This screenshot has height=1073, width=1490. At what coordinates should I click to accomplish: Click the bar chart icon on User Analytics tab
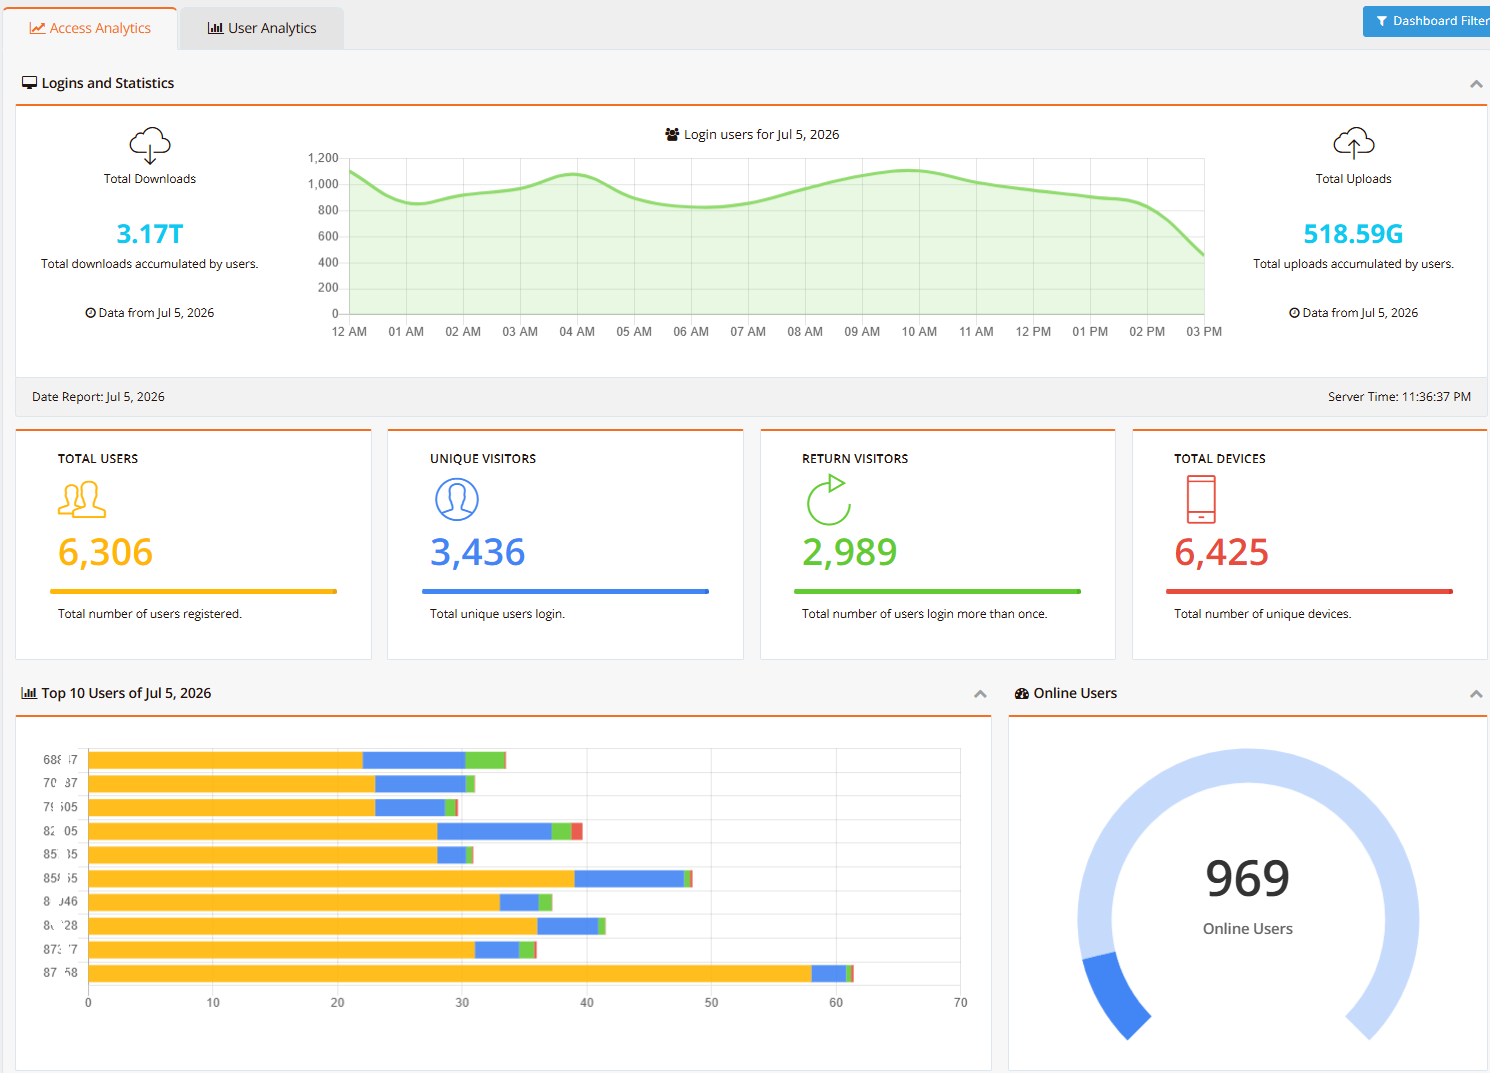(x=215, y=28)
